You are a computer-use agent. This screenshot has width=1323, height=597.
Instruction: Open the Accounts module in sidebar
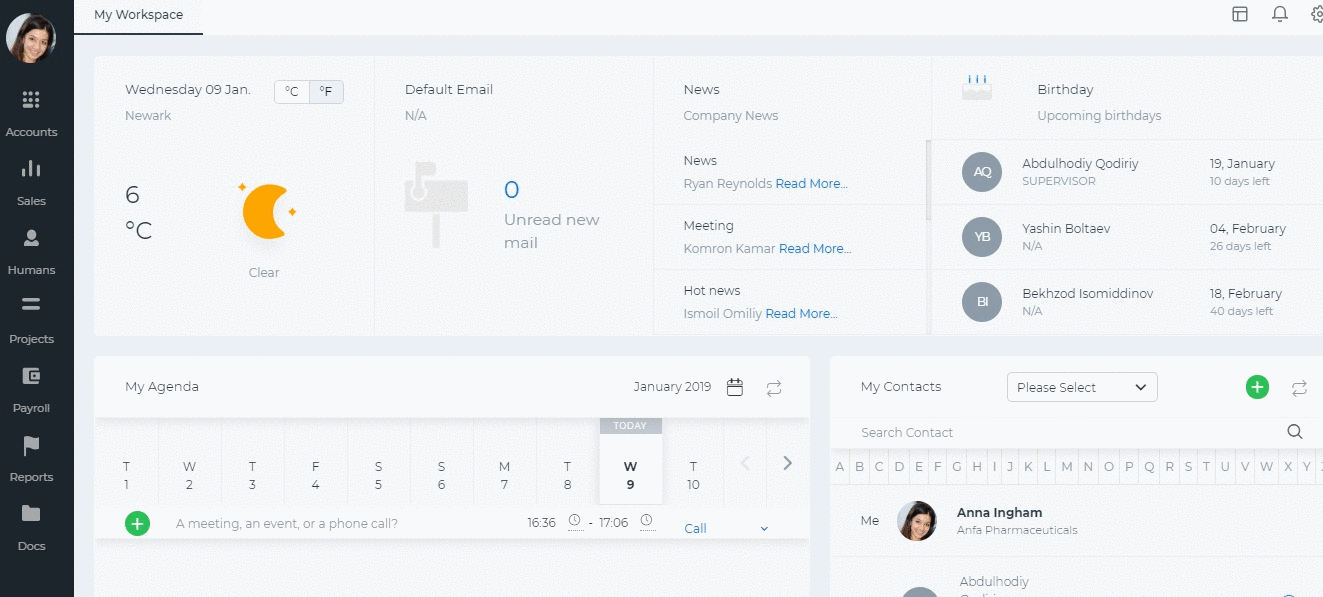[x=31, y=113]
